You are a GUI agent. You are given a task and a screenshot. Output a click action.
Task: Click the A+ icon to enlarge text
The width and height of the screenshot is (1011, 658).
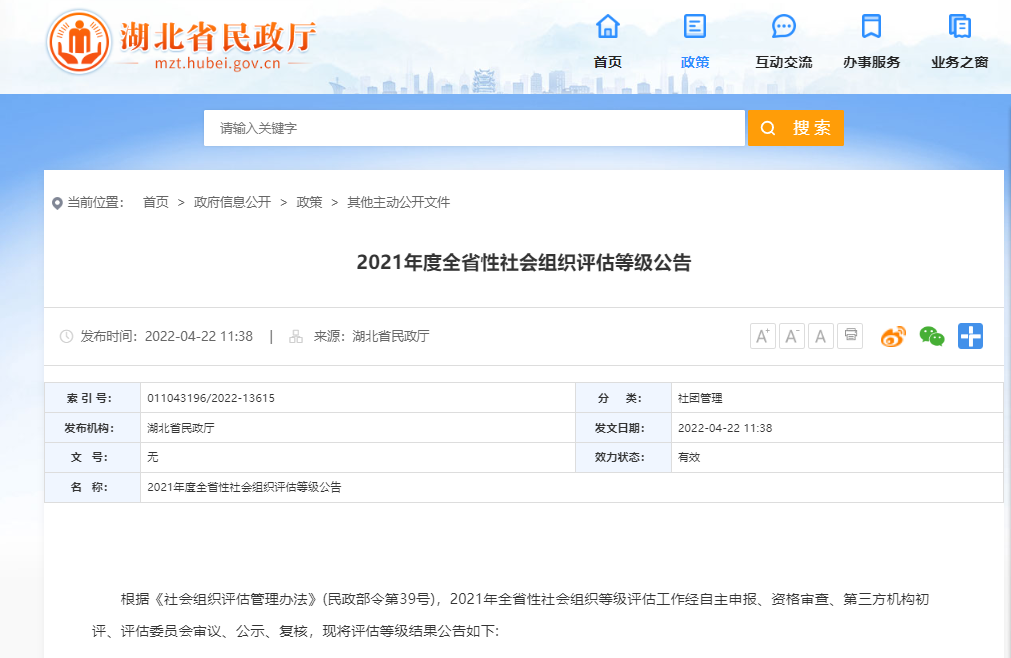click(x=762, y=335)
